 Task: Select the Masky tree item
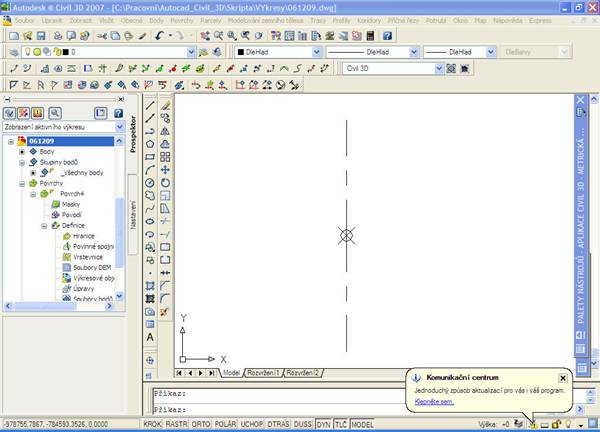tap(71, 204)
